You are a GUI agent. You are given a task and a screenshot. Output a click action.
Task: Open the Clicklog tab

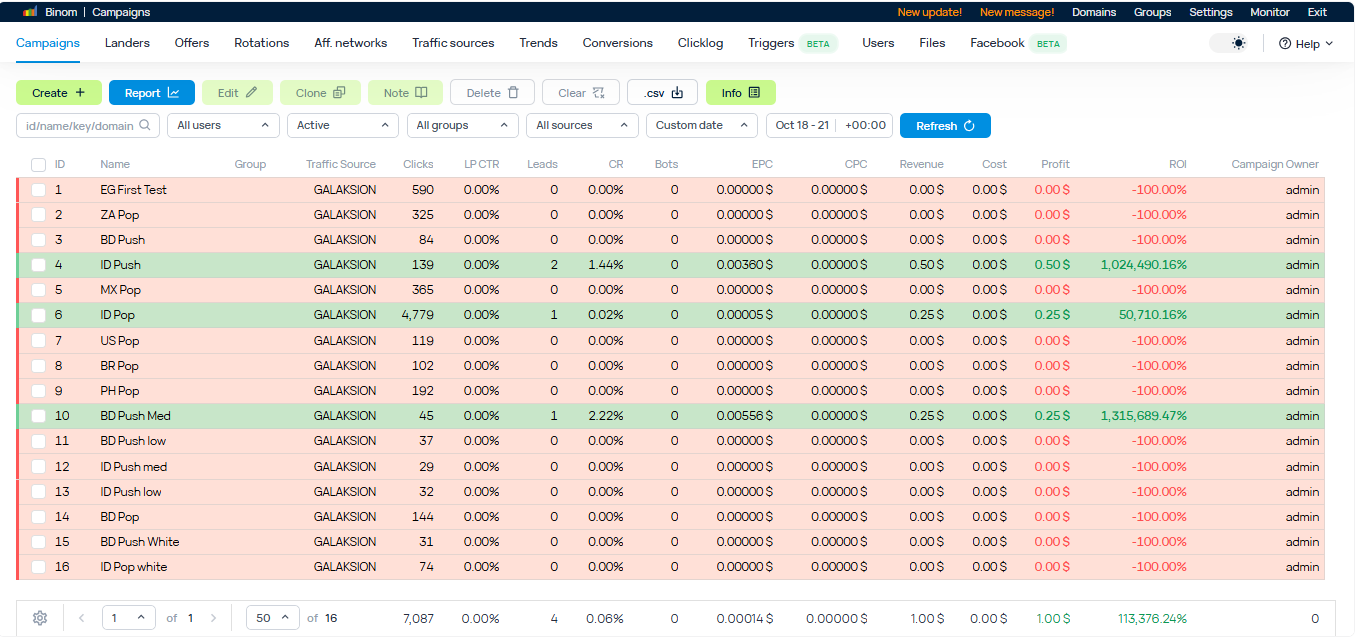coord(700,43)
